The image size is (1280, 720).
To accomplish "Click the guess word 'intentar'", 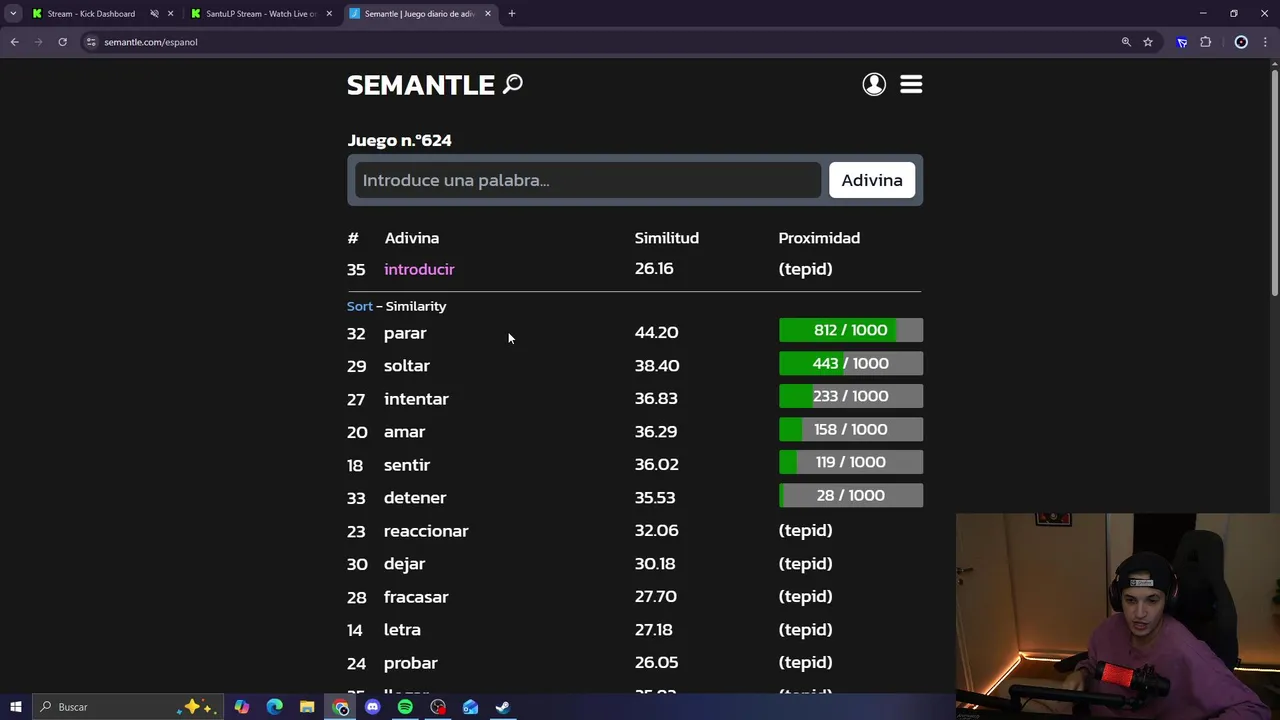I will [x=416, y=399].
